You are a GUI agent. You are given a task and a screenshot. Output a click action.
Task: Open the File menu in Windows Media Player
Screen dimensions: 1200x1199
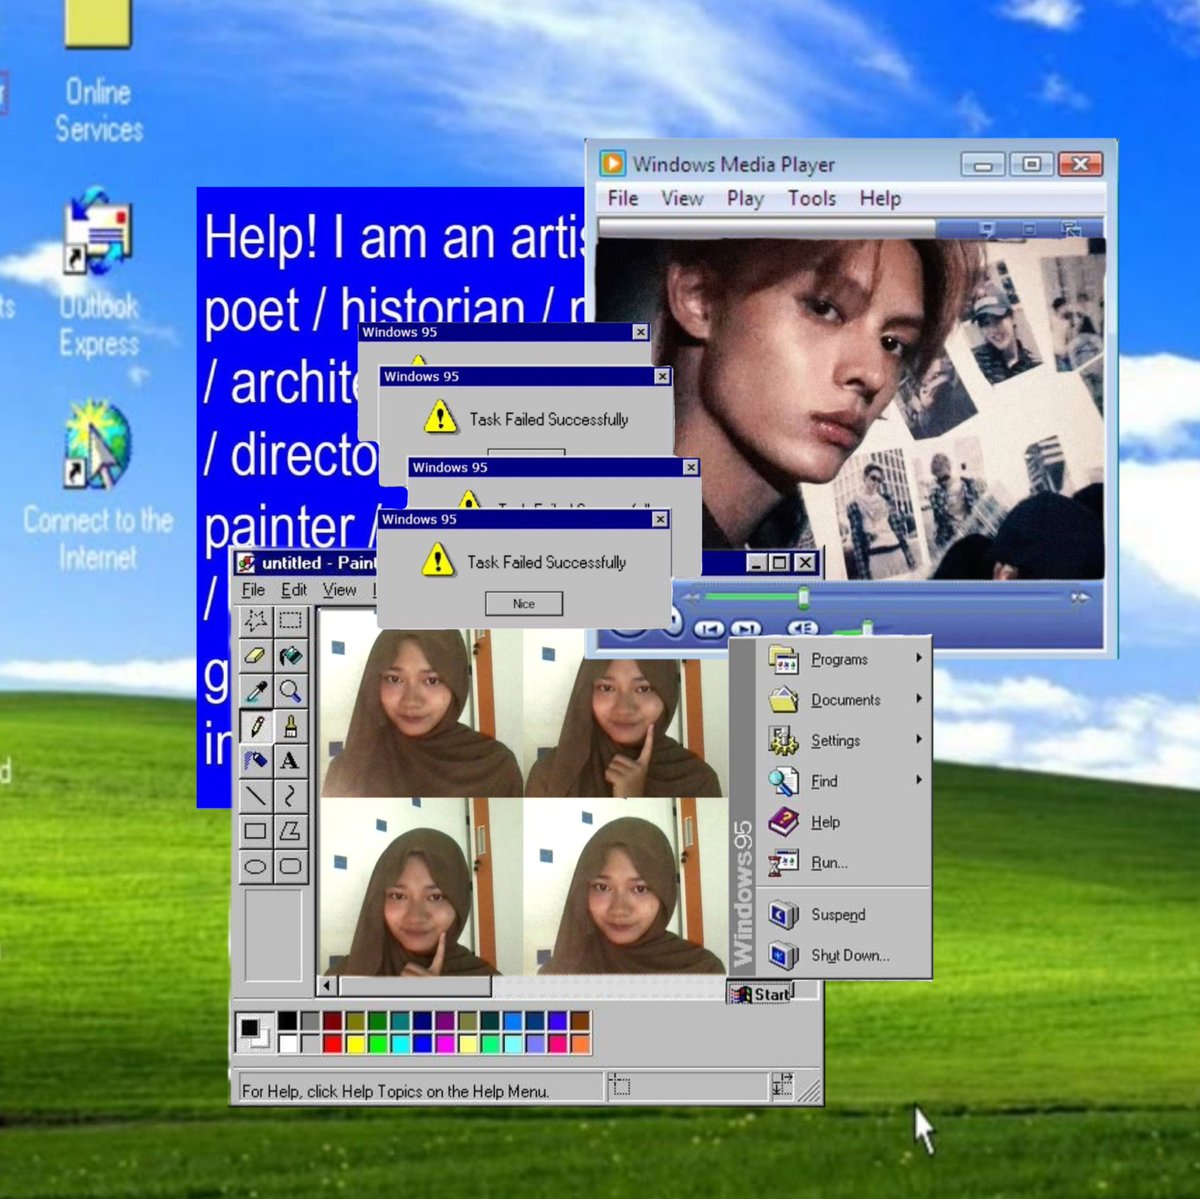coord(623,198)
